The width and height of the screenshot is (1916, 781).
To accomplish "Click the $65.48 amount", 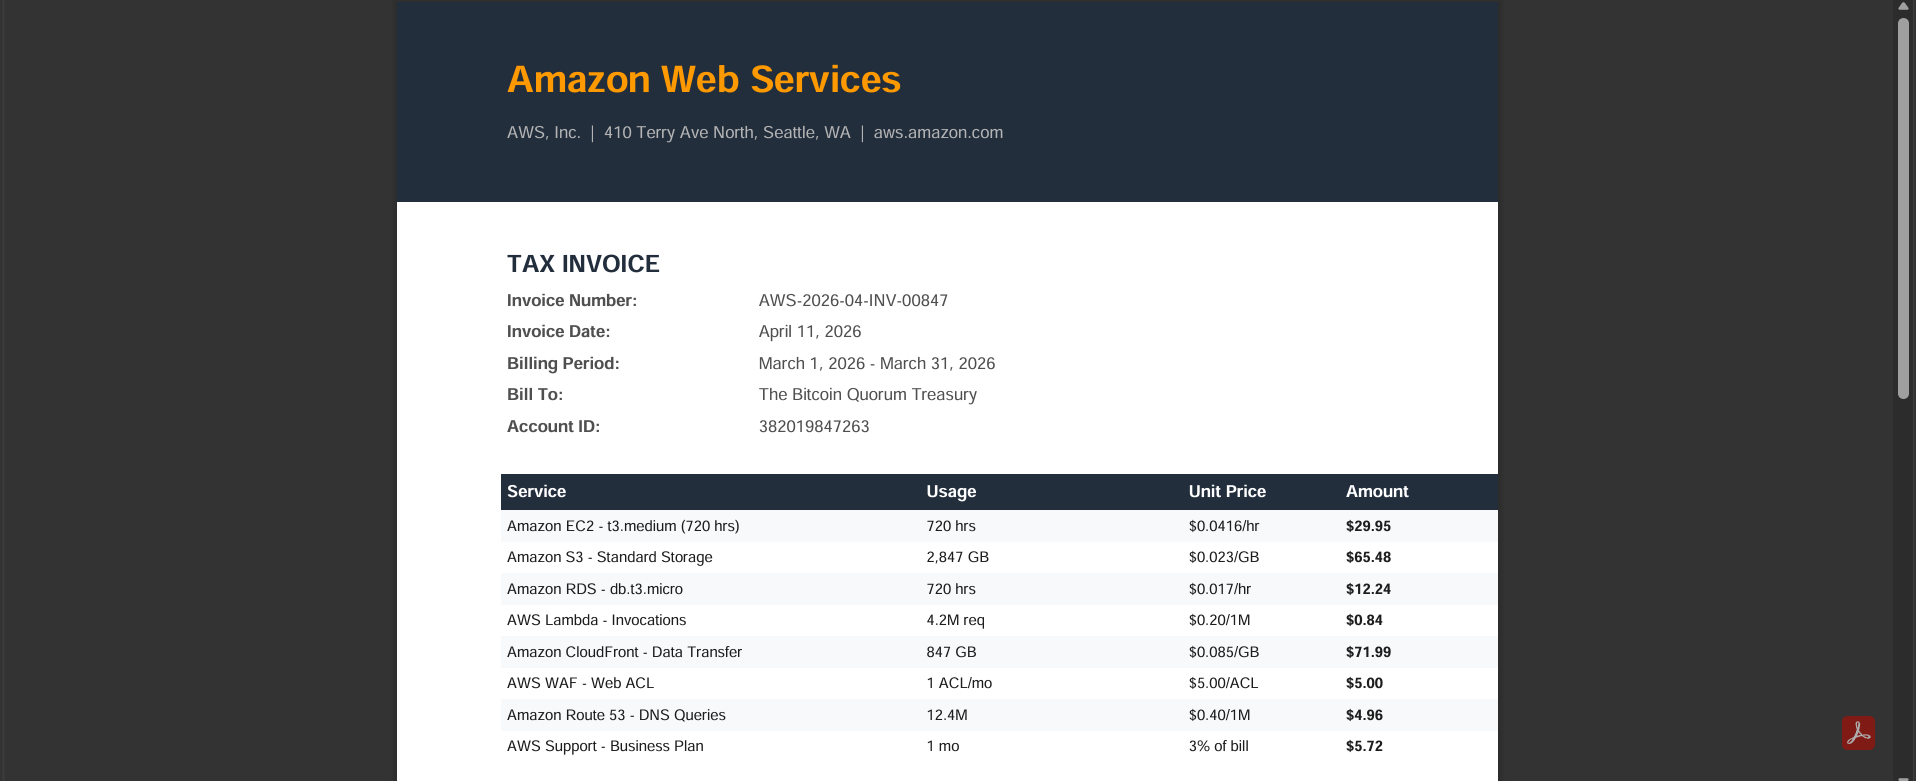I will pyautogui.click(x=1368, y=558).
